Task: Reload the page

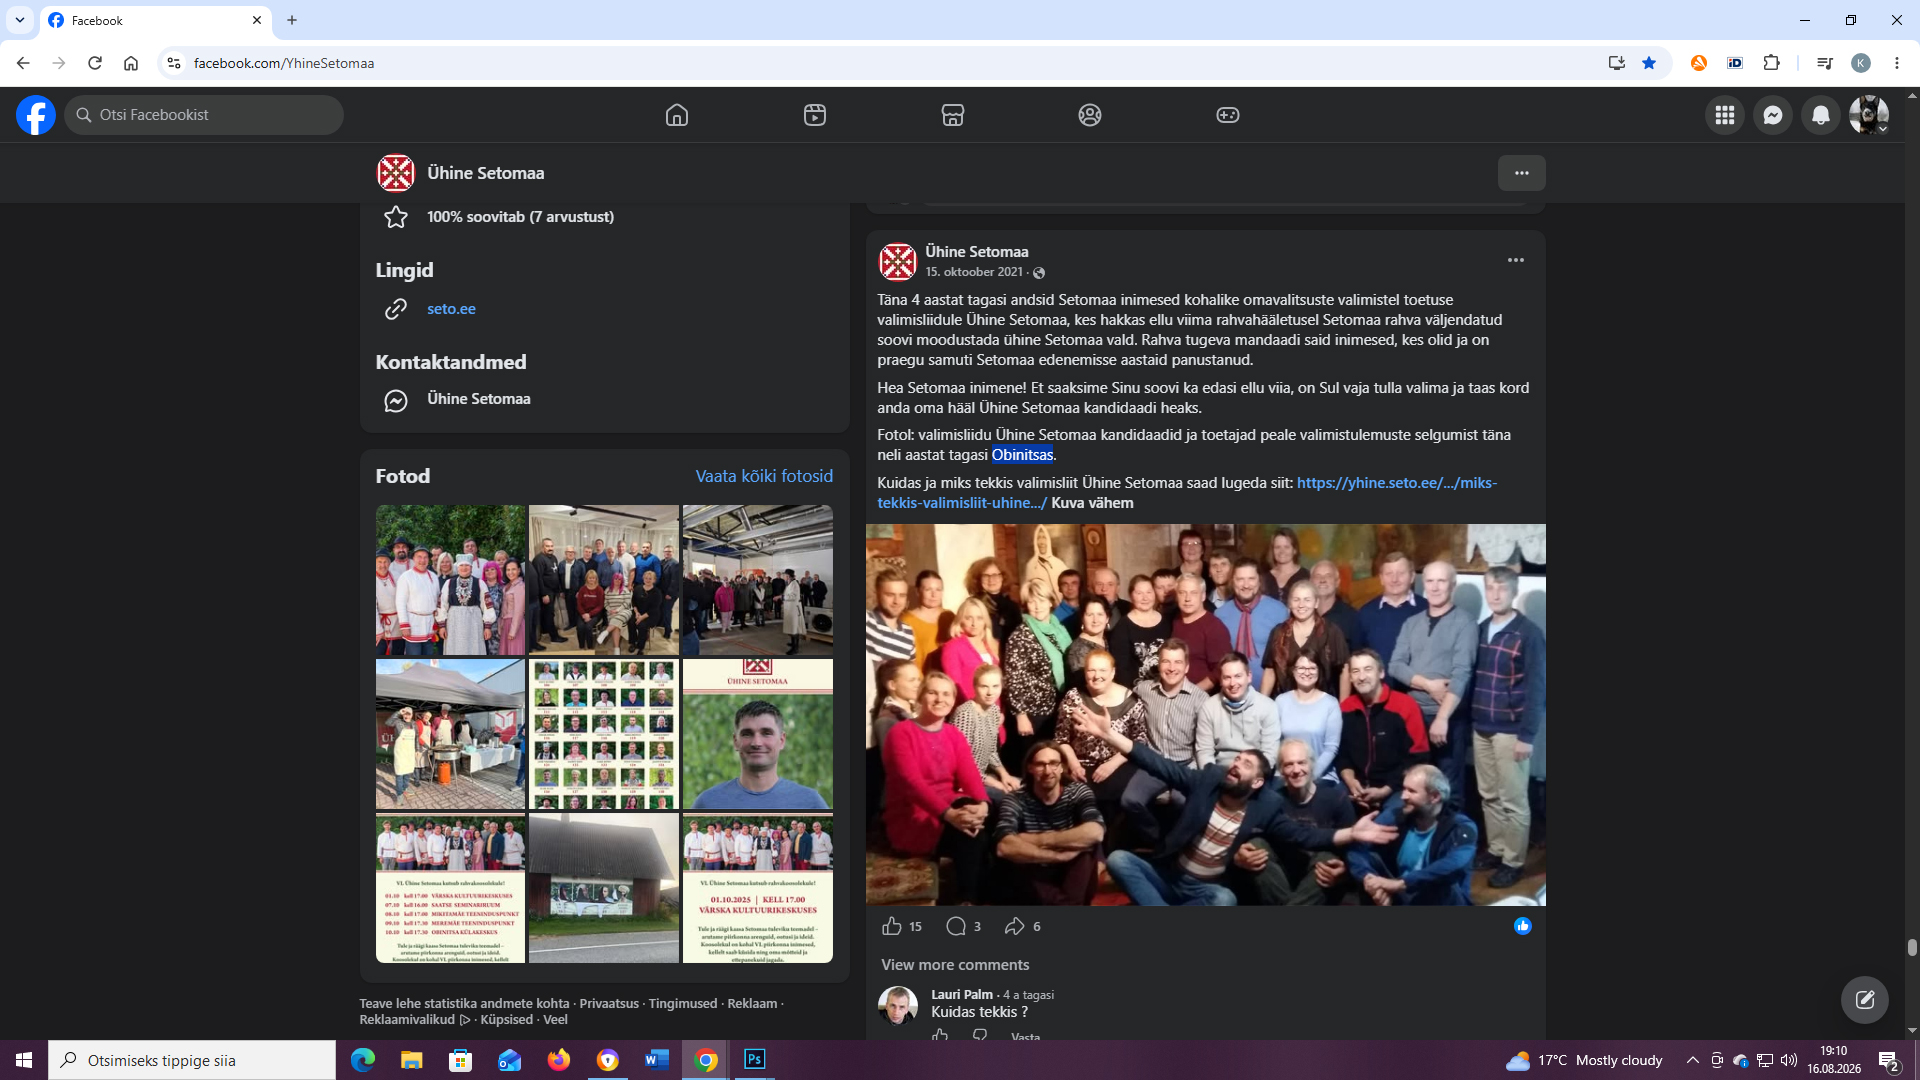Action: point(95,63)
